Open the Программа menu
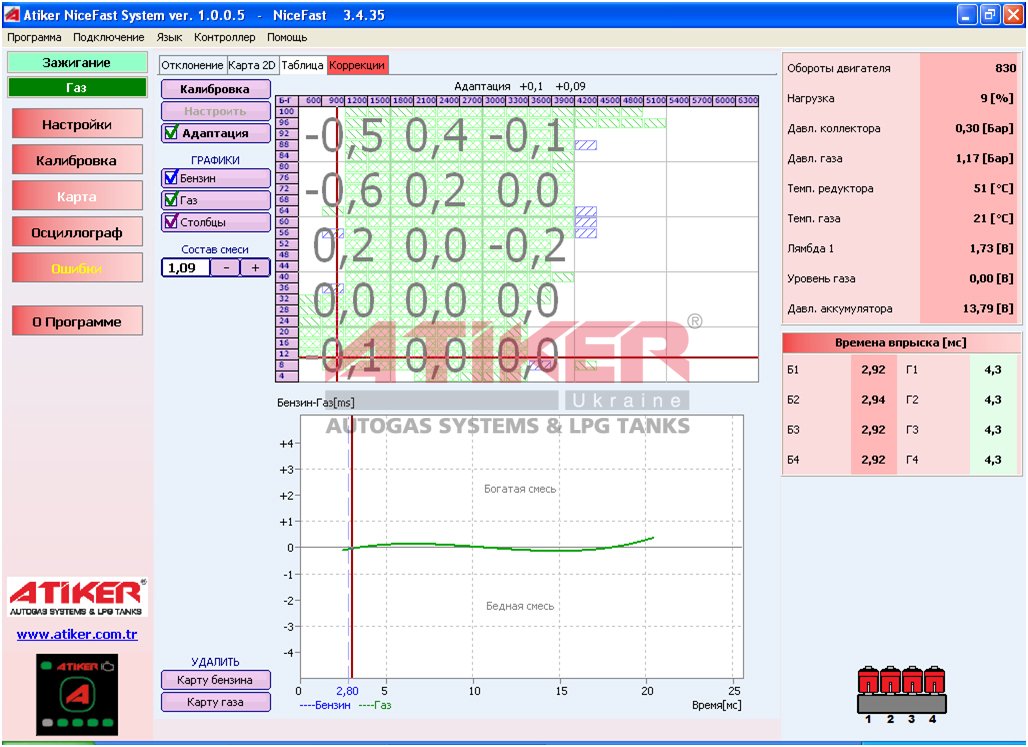Viewport: 1028px width, 747px height. click(x=34, y=37)
